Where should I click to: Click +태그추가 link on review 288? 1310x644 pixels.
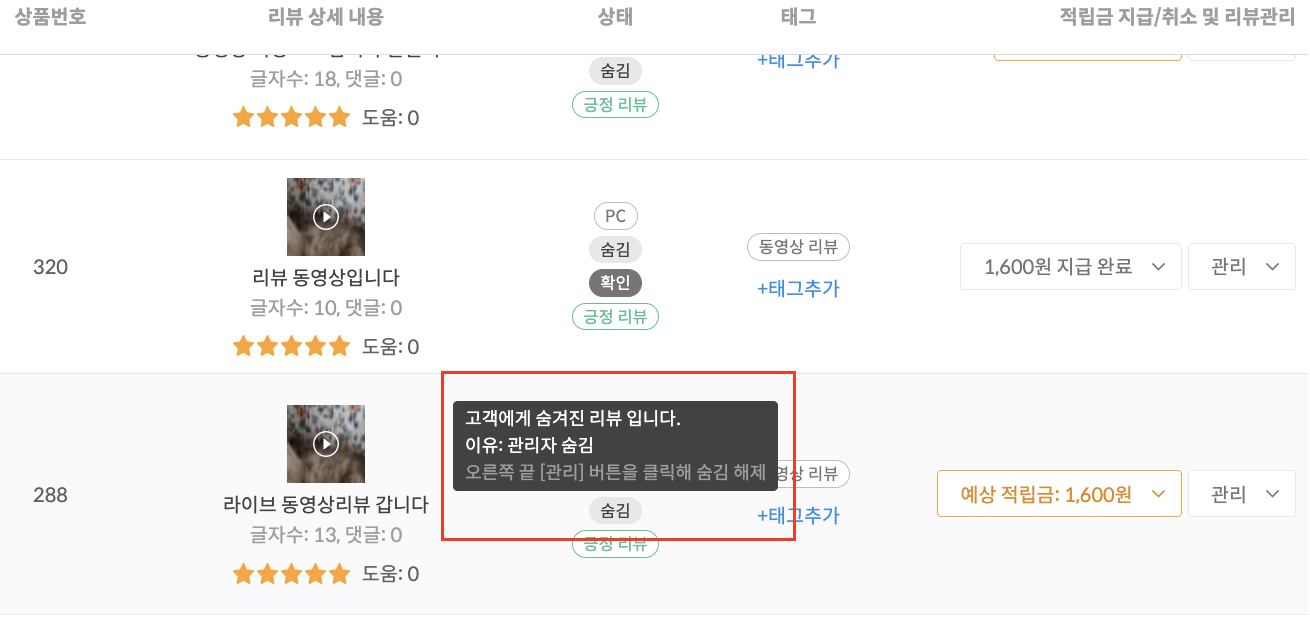click(x=797, y=514)
